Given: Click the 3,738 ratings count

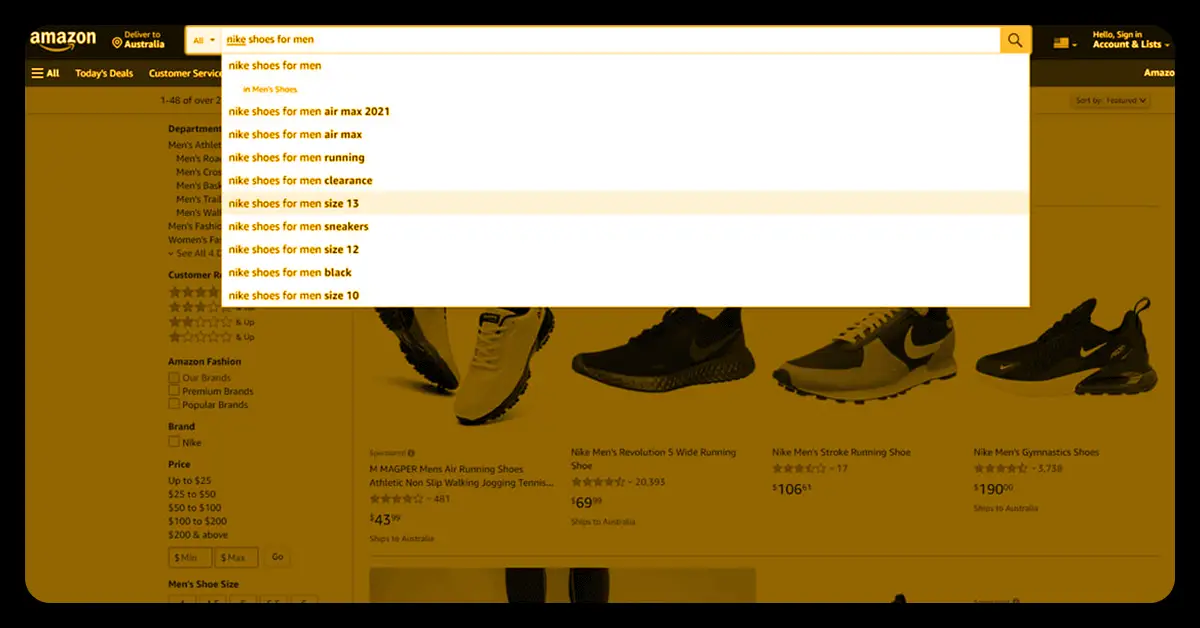Looking at the screenshot, I should click(x=1049, y=468).
